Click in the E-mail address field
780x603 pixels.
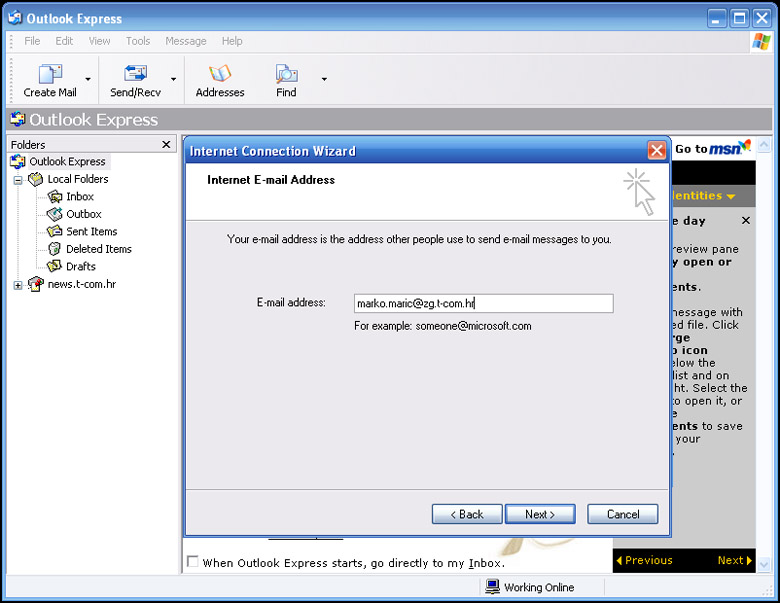[484, 303]
